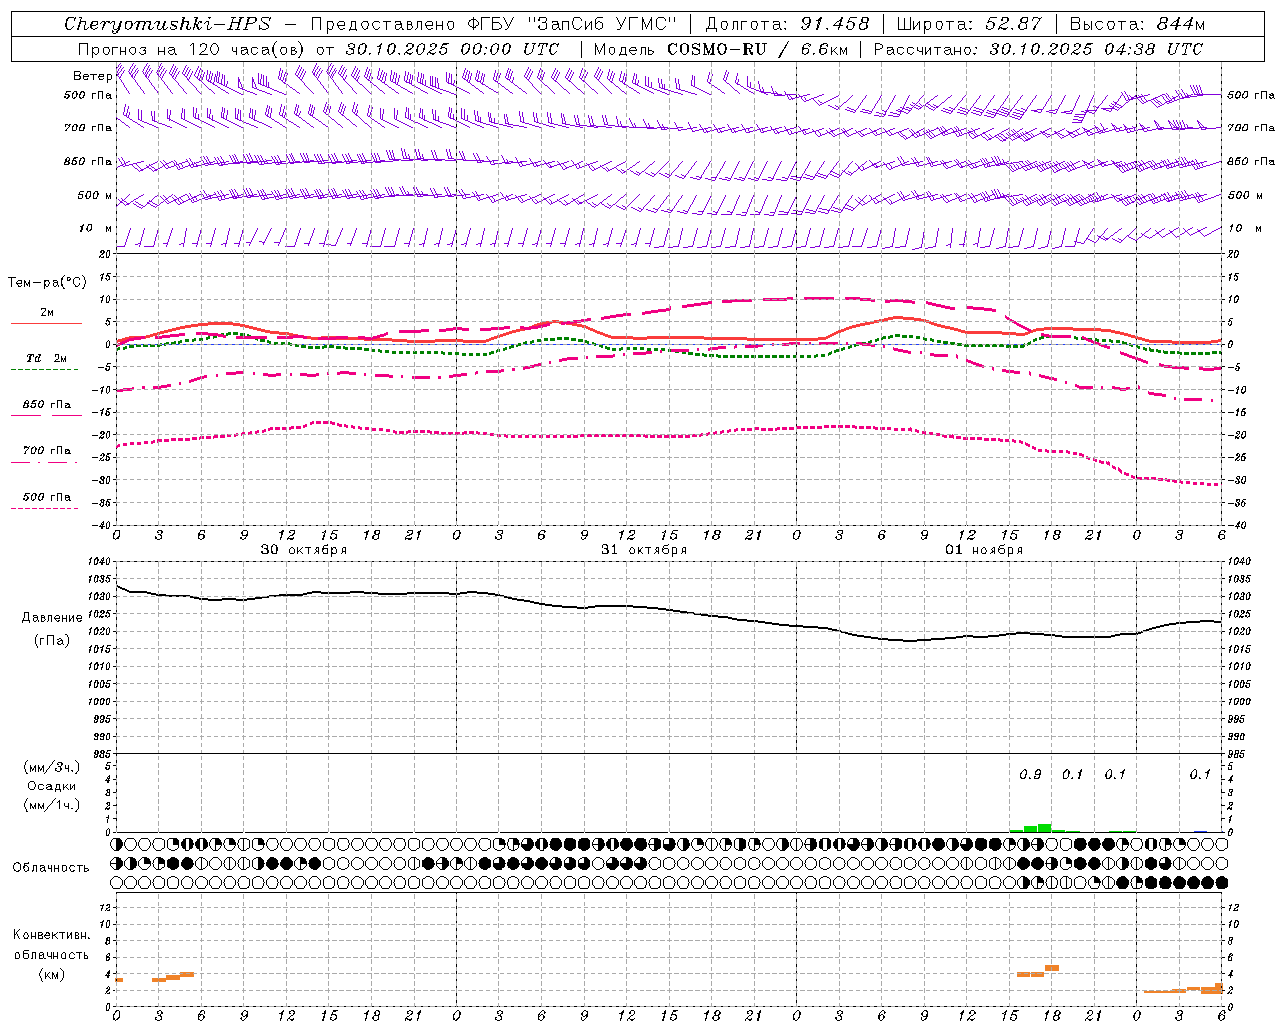Click the (мм/1ч.) precipitation unit label
Image resolution: width=1280 pixels, height=1024 pixels.
coord(52,804)
